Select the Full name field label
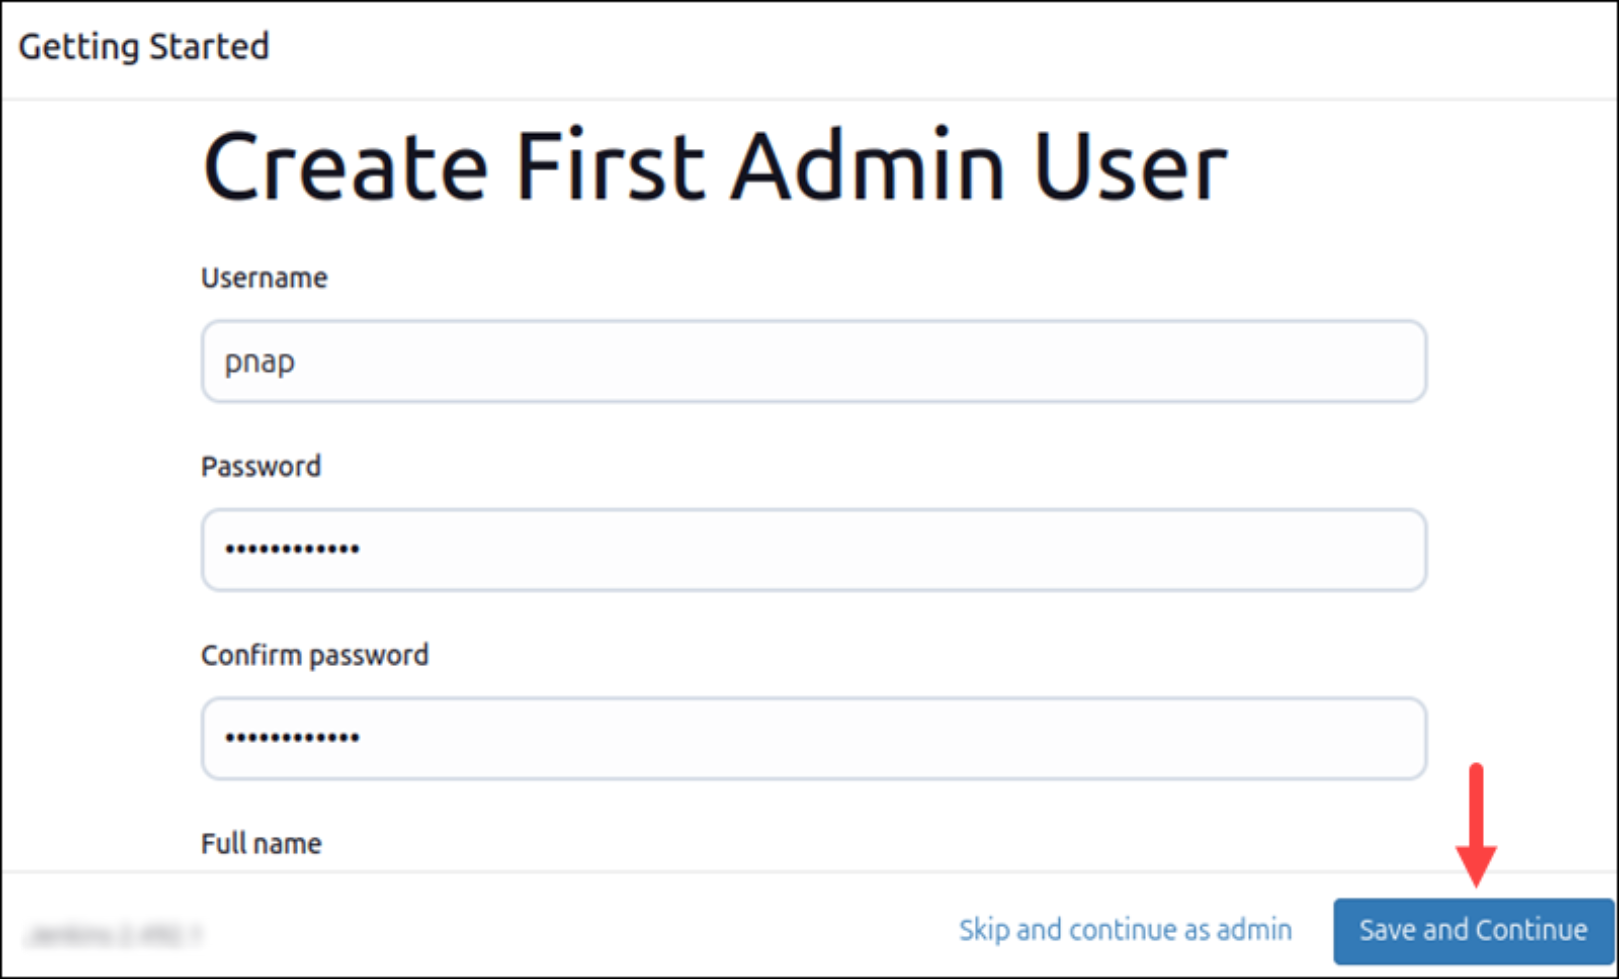 pyautogui.click(x=261, y=843)
